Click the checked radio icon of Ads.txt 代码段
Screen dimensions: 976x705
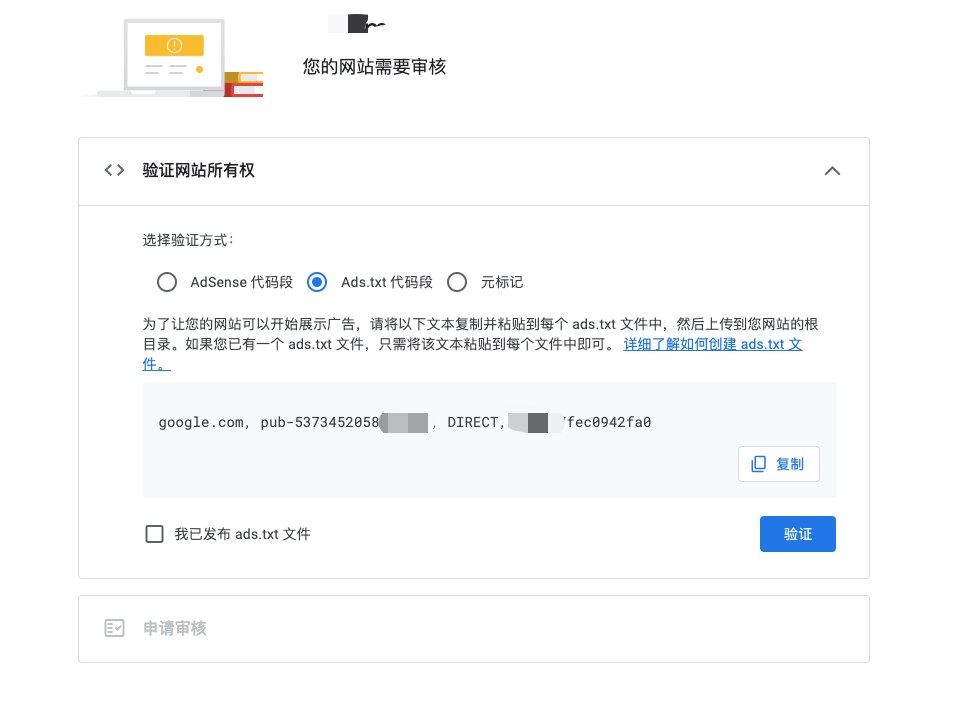317,282
